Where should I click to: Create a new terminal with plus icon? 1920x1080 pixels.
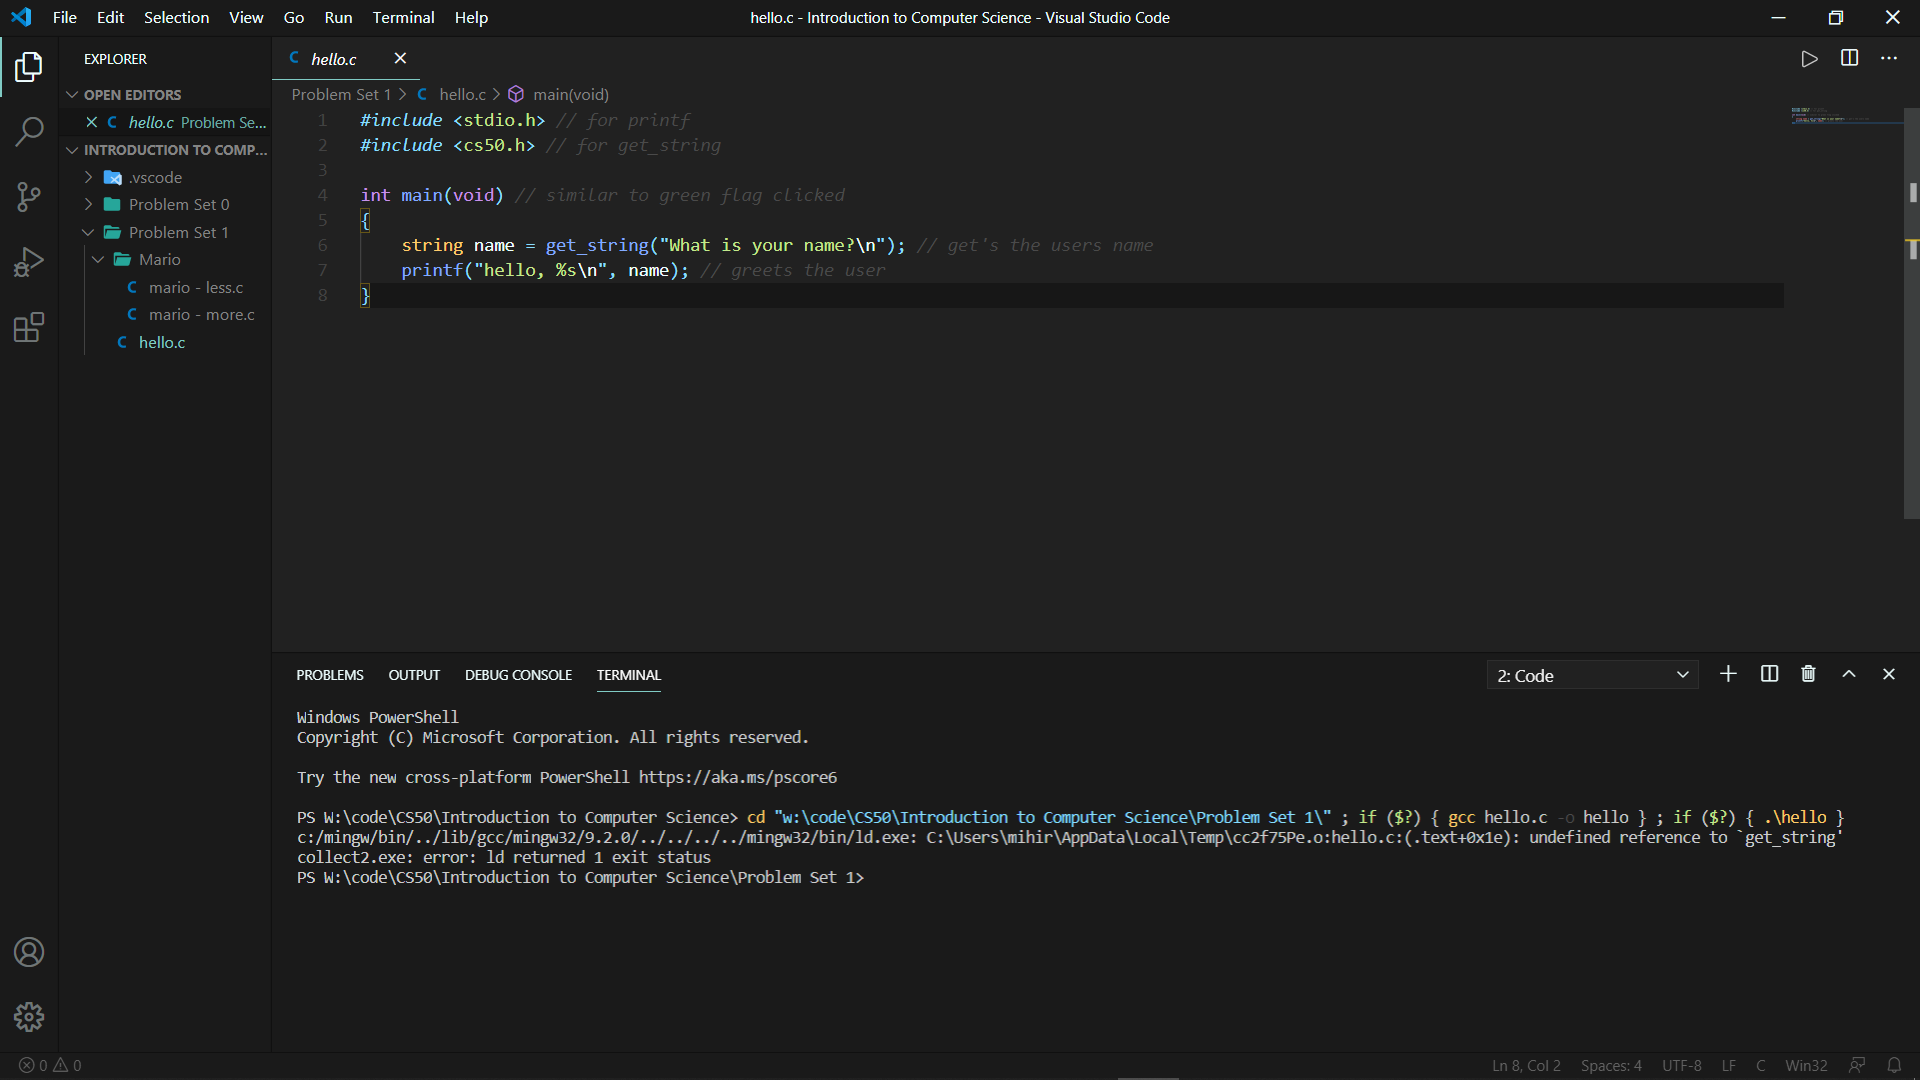[x=1728, y=674]
